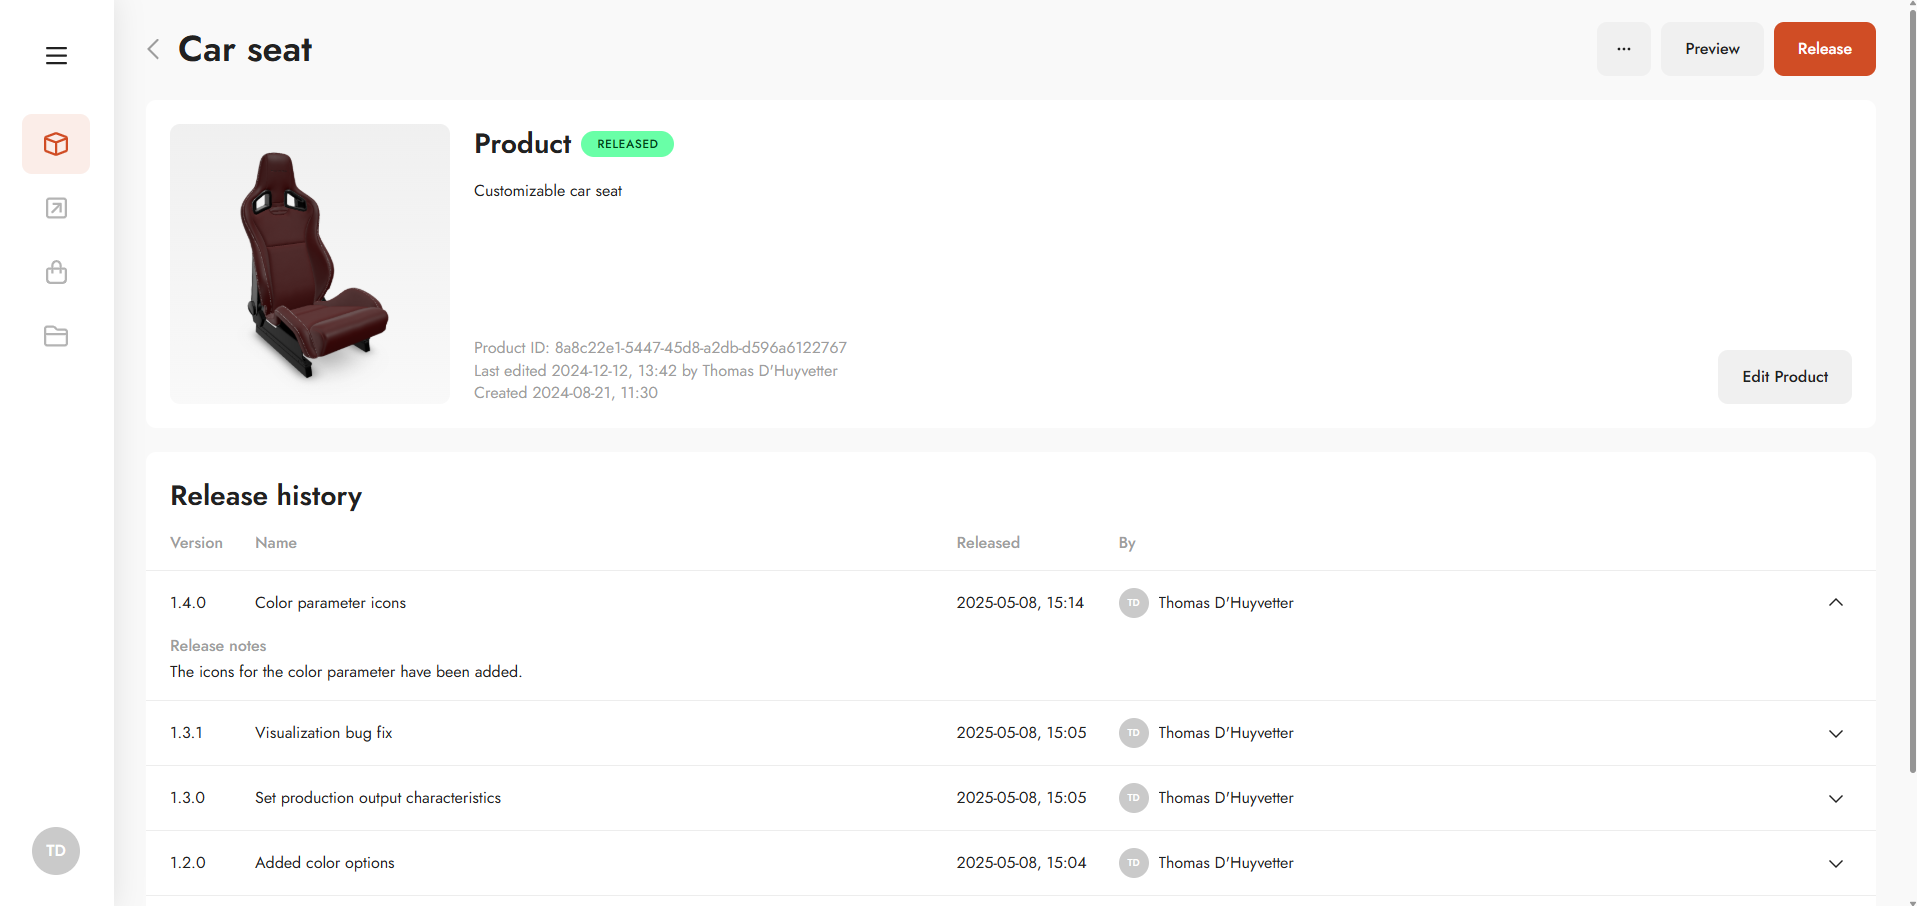Open the three-dots more options menu
This screenshot has height=906, width=1917.
(x=1623, y=49)
